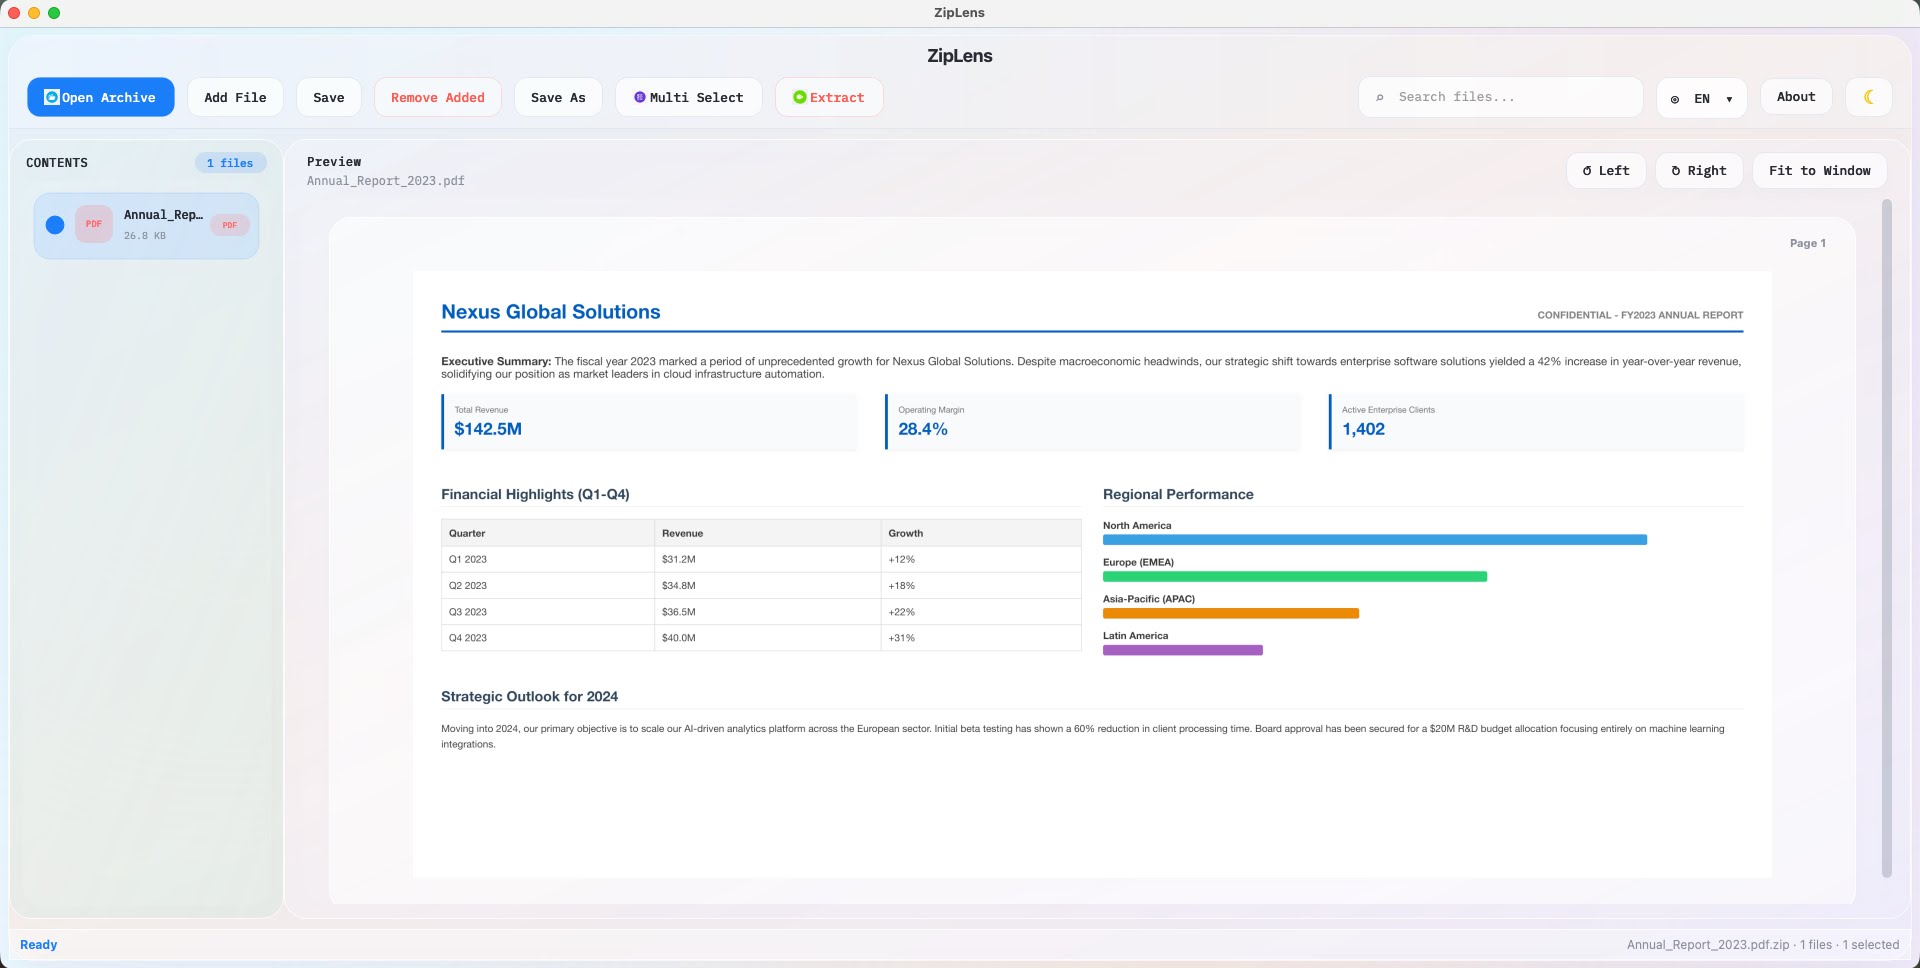1920x968 pixels.
Task: Click the +22% growth cell
Action: [x=981, y=612]
